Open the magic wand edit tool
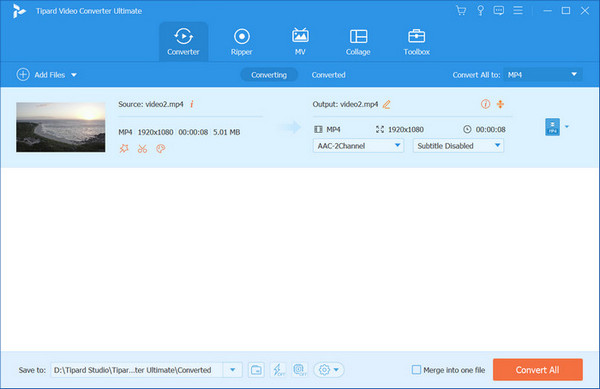The width and height of the screenshot is (600, 389). [124, 149]
